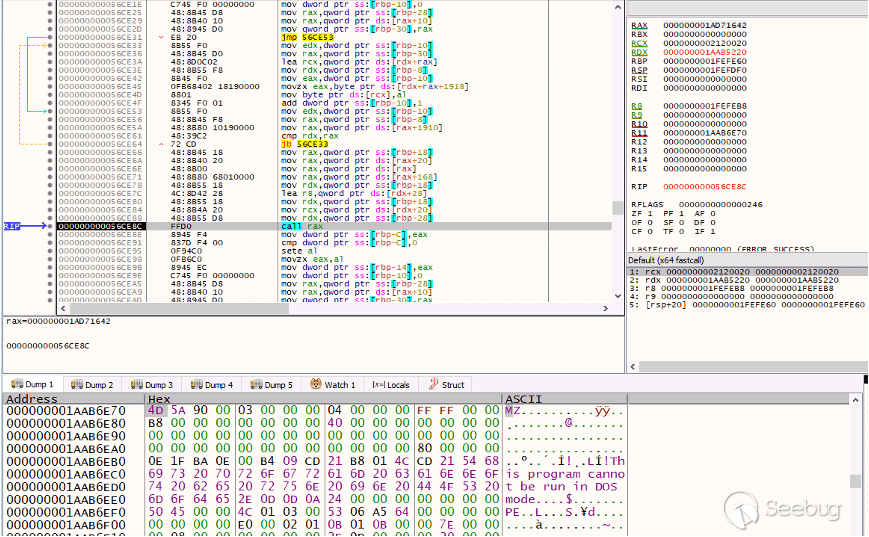Click the disassembly scroll-down arrow

(x=618, y=296)
